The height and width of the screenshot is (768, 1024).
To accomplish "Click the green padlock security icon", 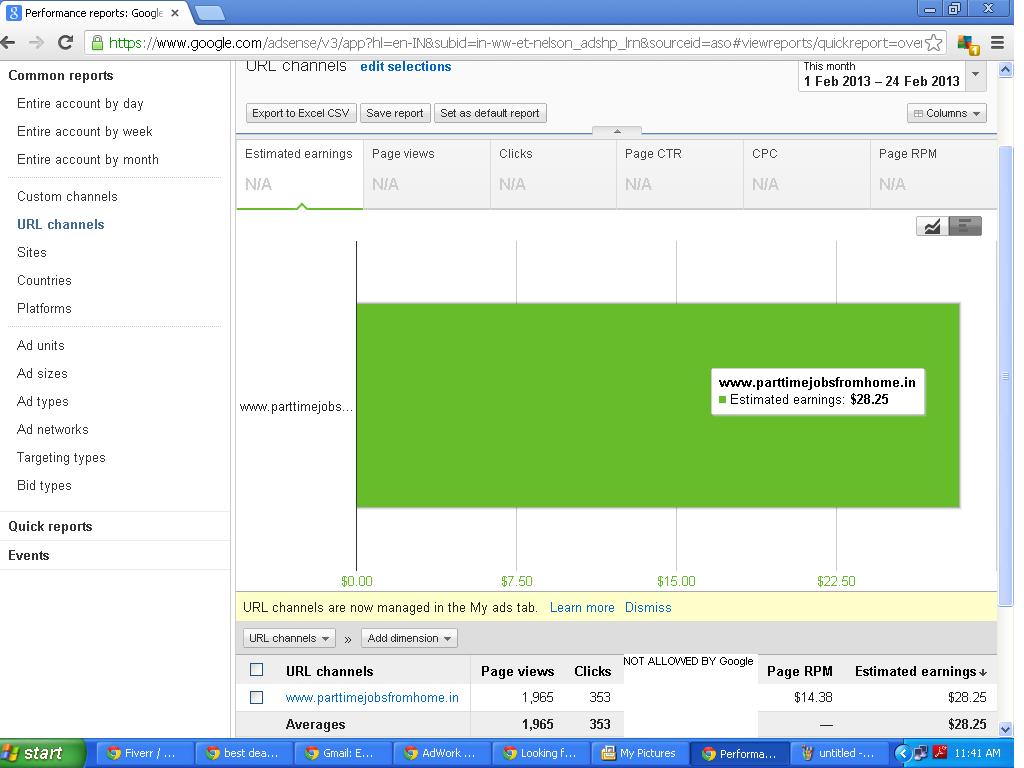I will [97, 43].
